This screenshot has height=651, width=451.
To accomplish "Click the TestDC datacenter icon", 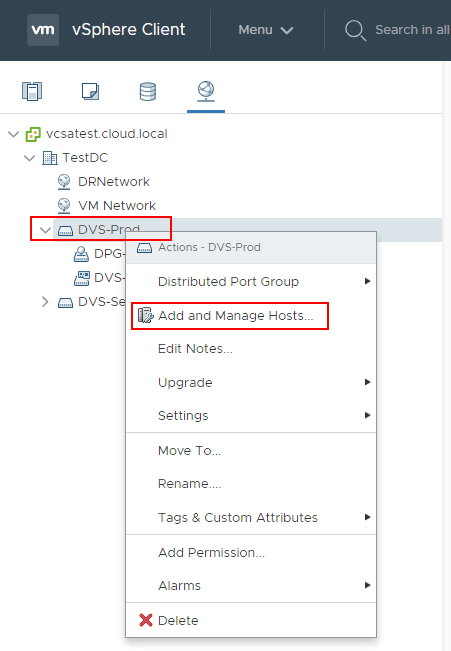I will pos(50,158).
